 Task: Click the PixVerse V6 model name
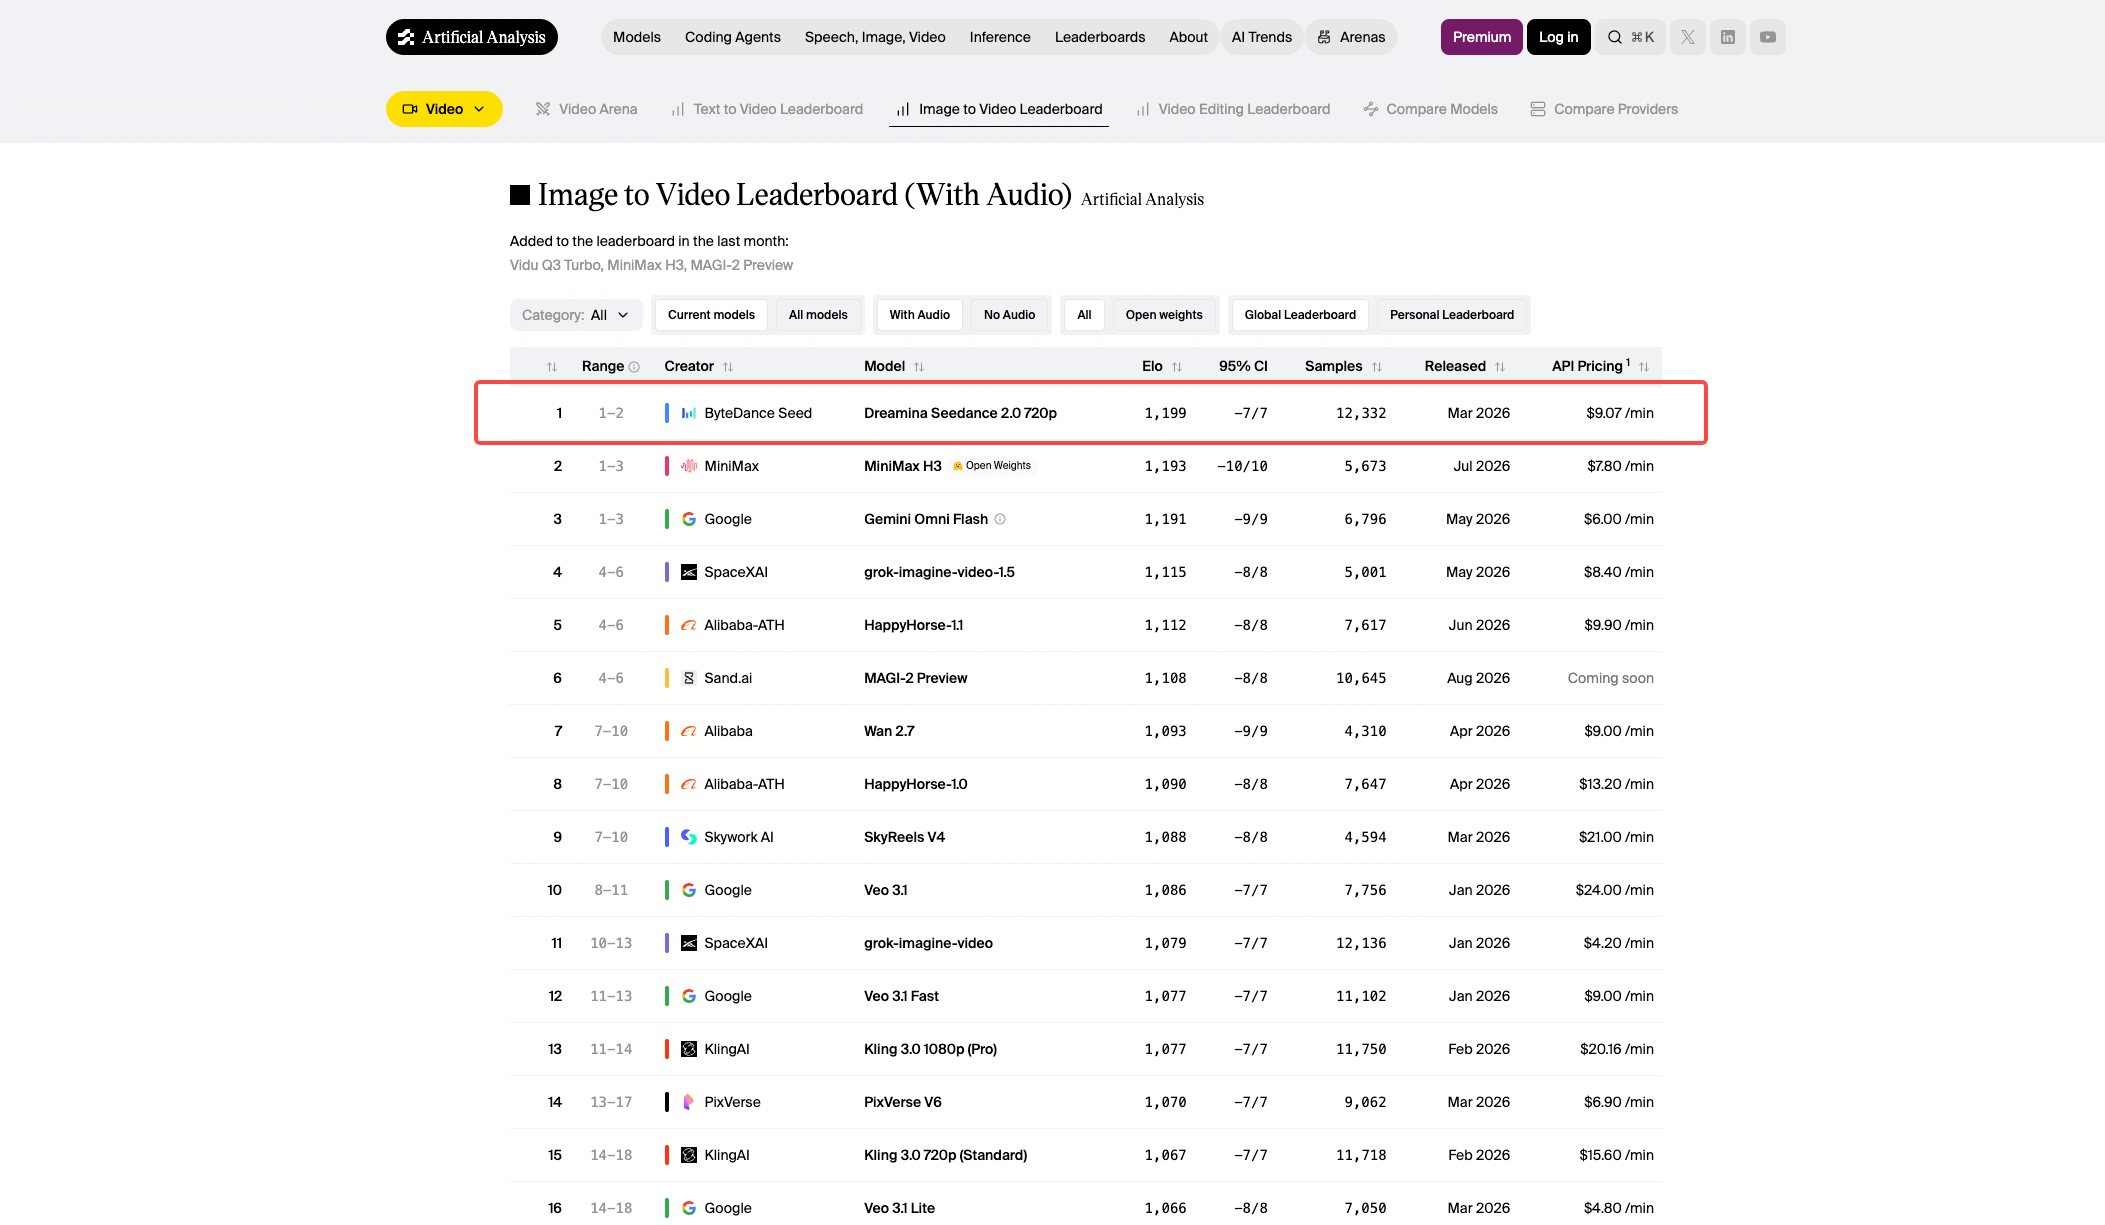point(902,1102)
